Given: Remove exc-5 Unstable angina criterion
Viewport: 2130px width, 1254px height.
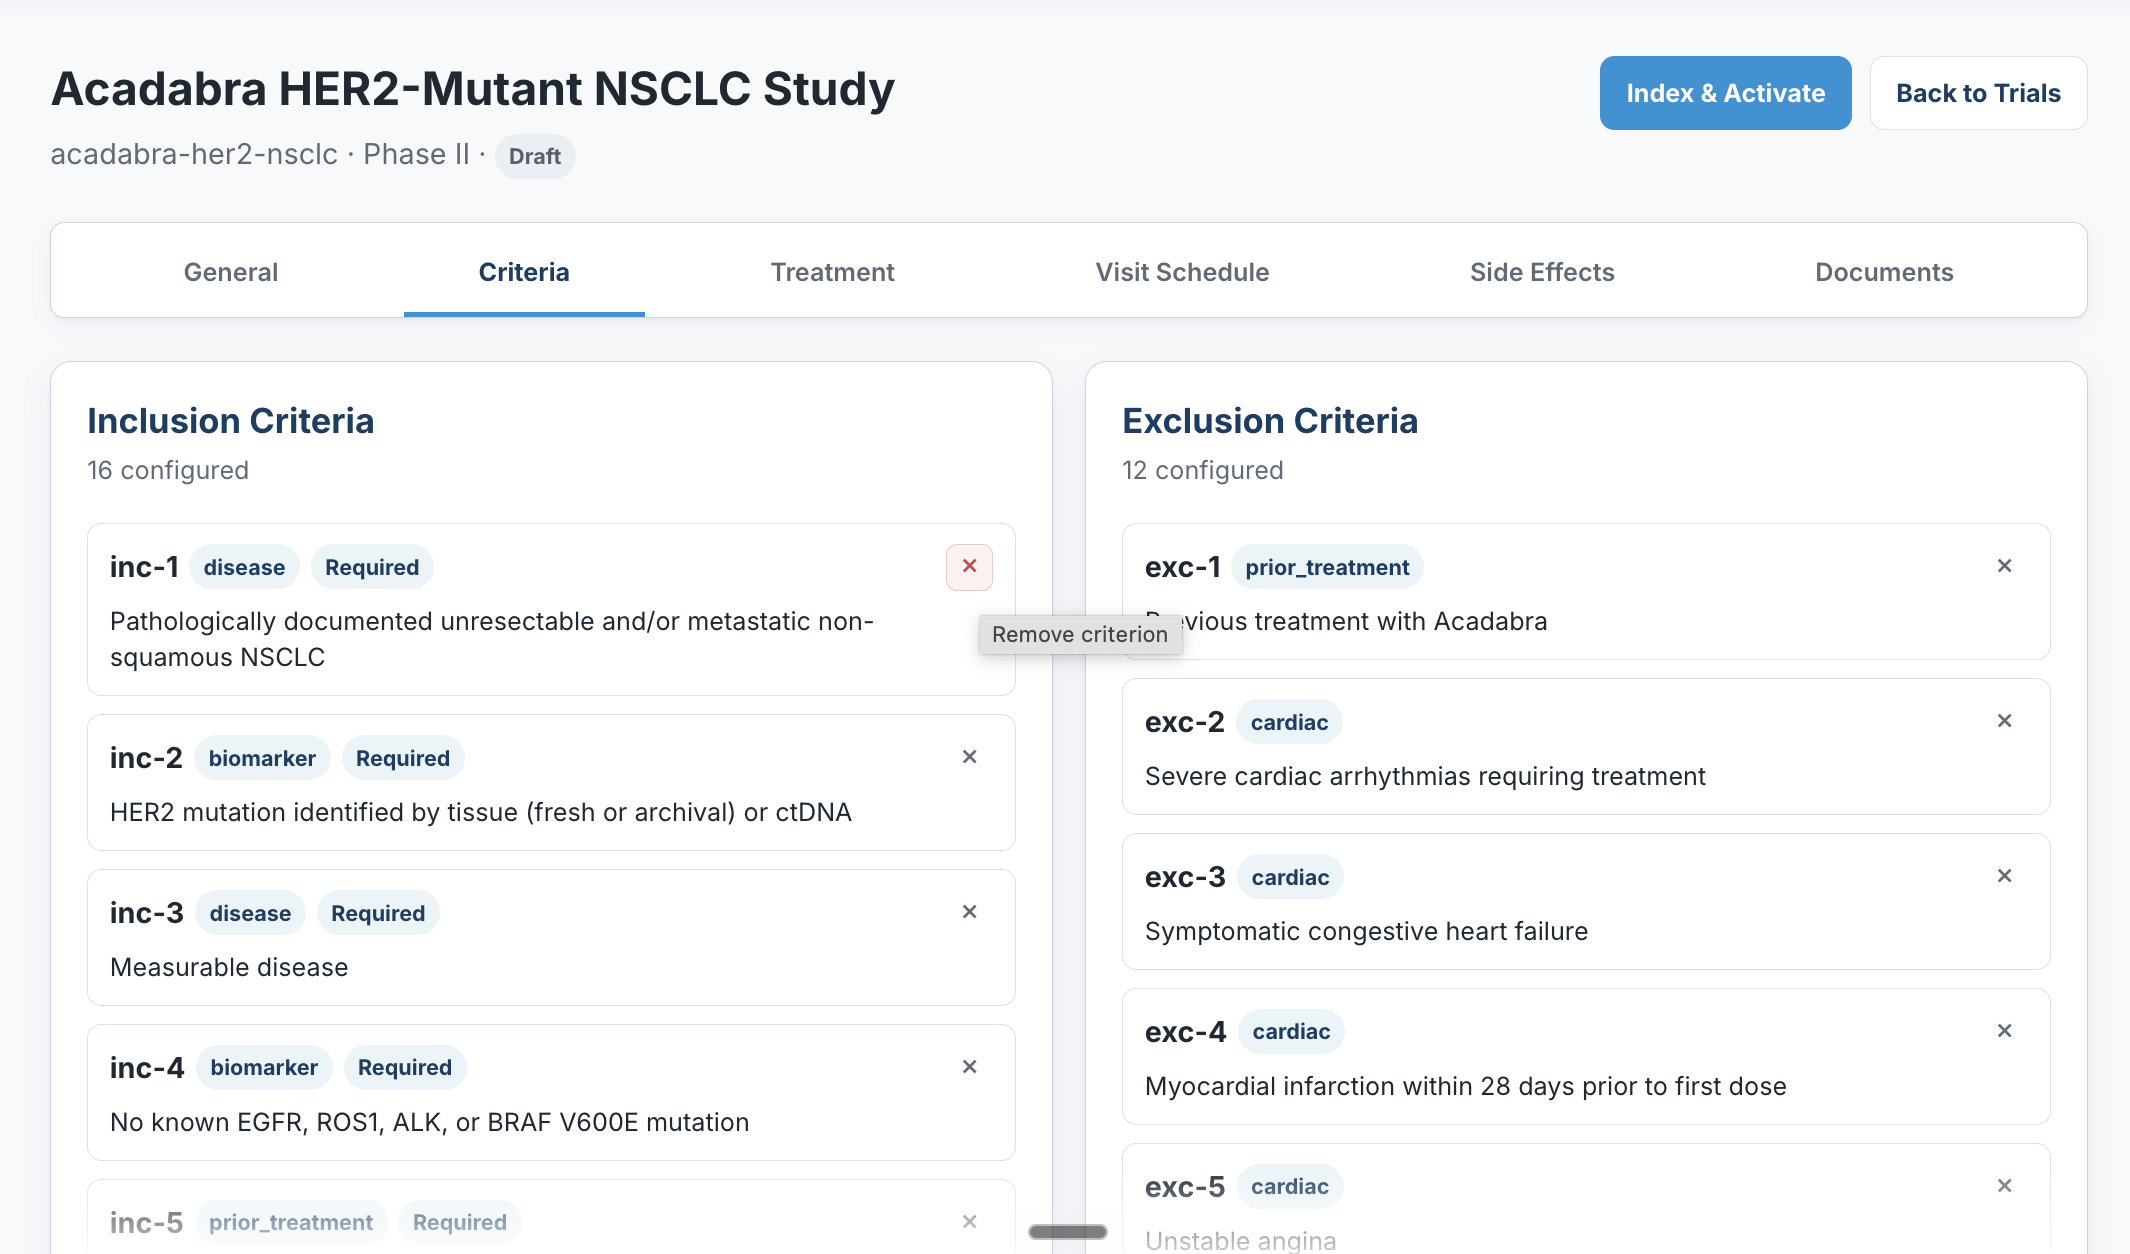Looking at the screenshot, I should click(2004, 1186).
